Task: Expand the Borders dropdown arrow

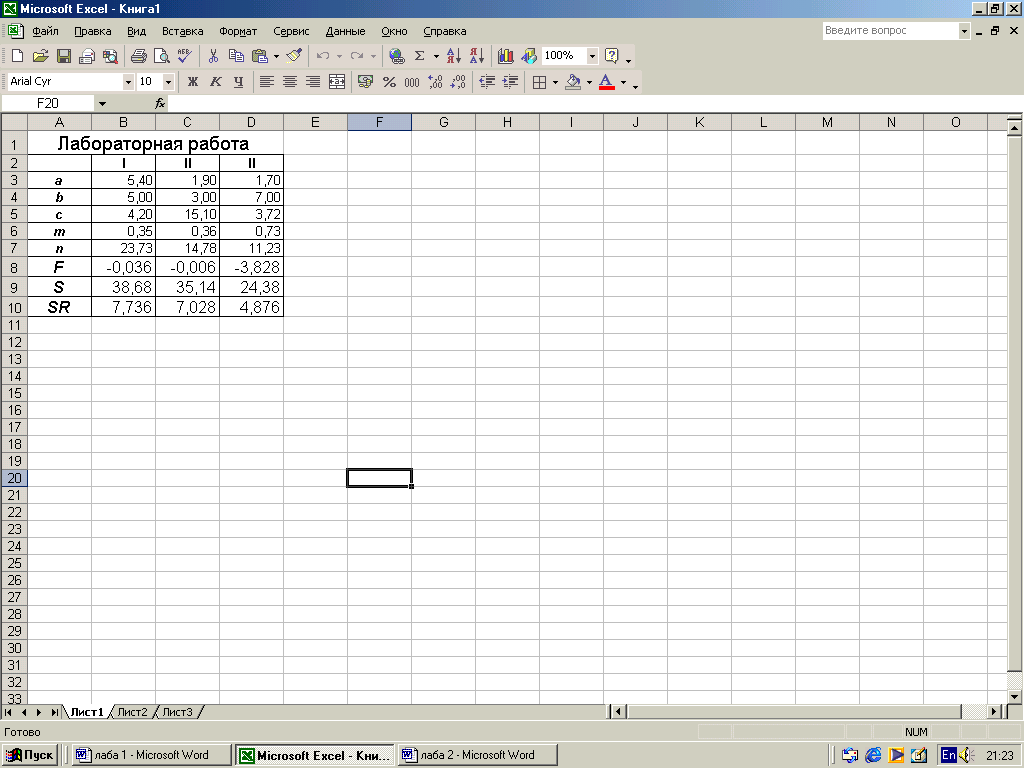Action: (555, 82)
